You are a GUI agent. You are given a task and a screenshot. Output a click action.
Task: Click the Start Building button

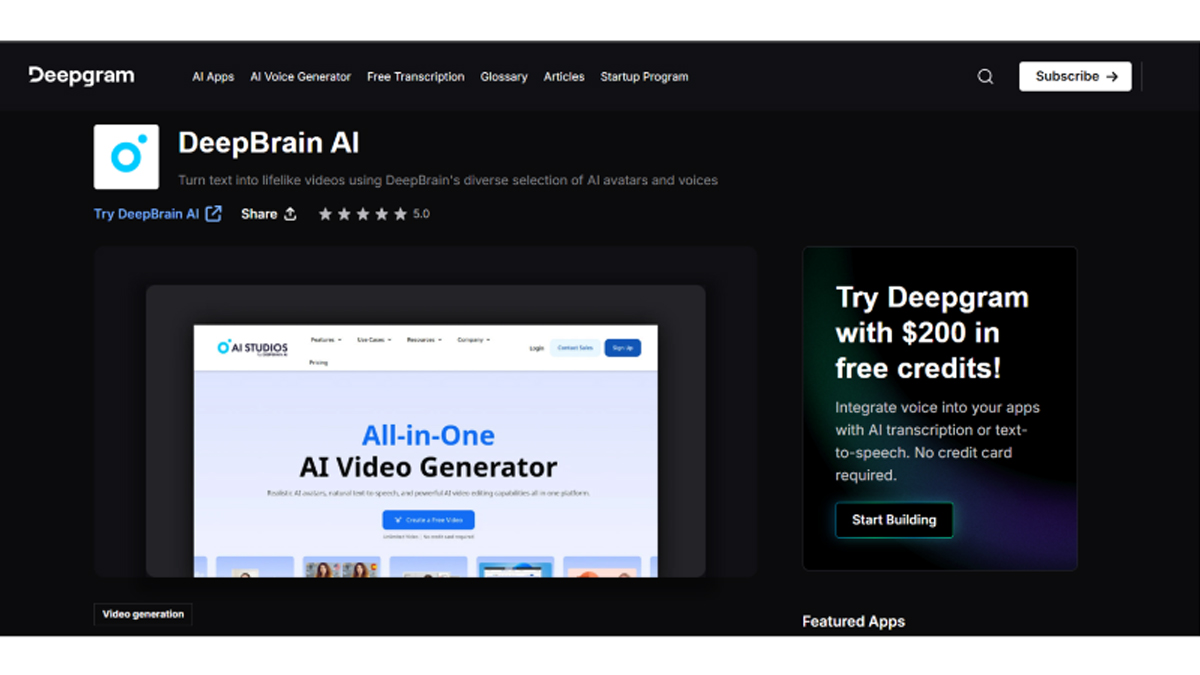coord(894,520)
